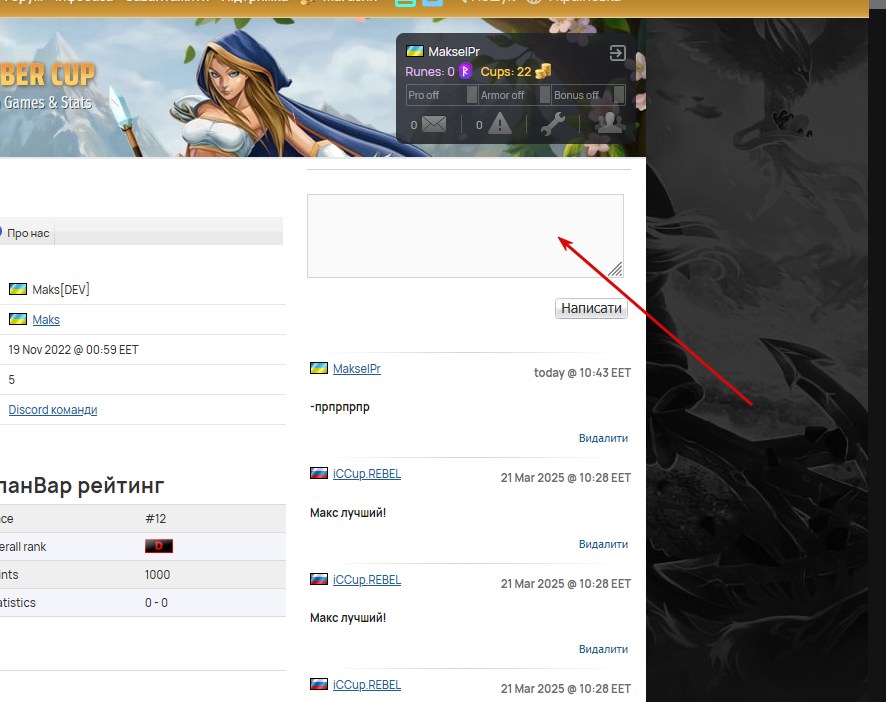Open the friends silhouettes icon

[x=610, y=123]
